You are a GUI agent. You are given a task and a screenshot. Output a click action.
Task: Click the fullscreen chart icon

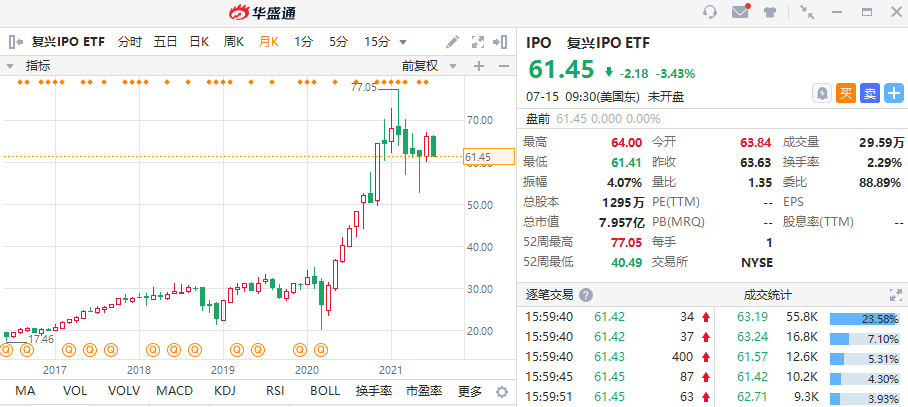[478, 42]
